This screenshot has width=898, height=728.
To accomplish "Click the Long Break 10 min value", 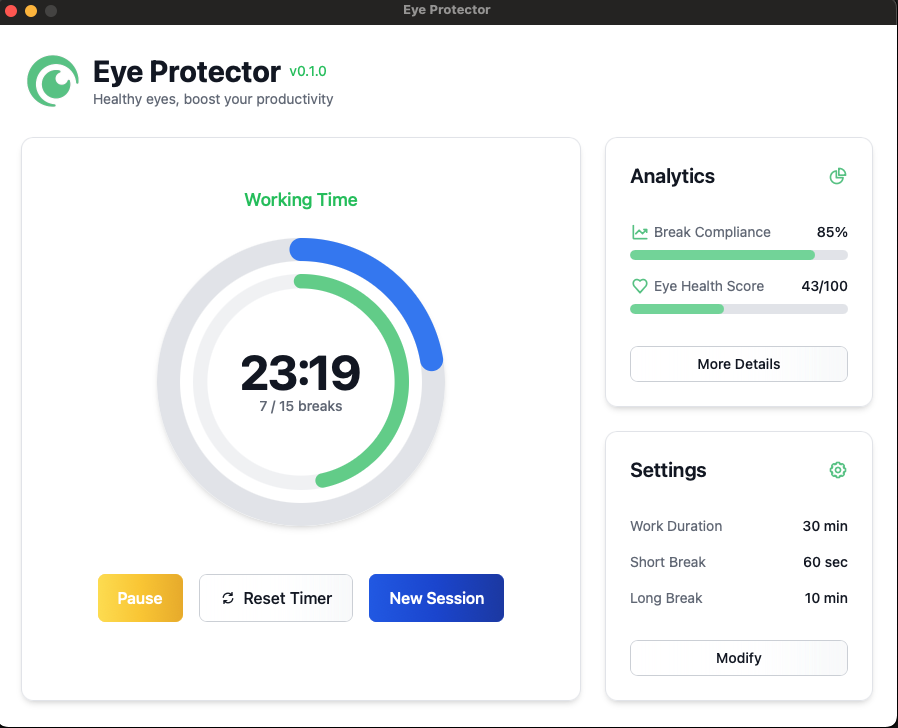I will 825,598.
